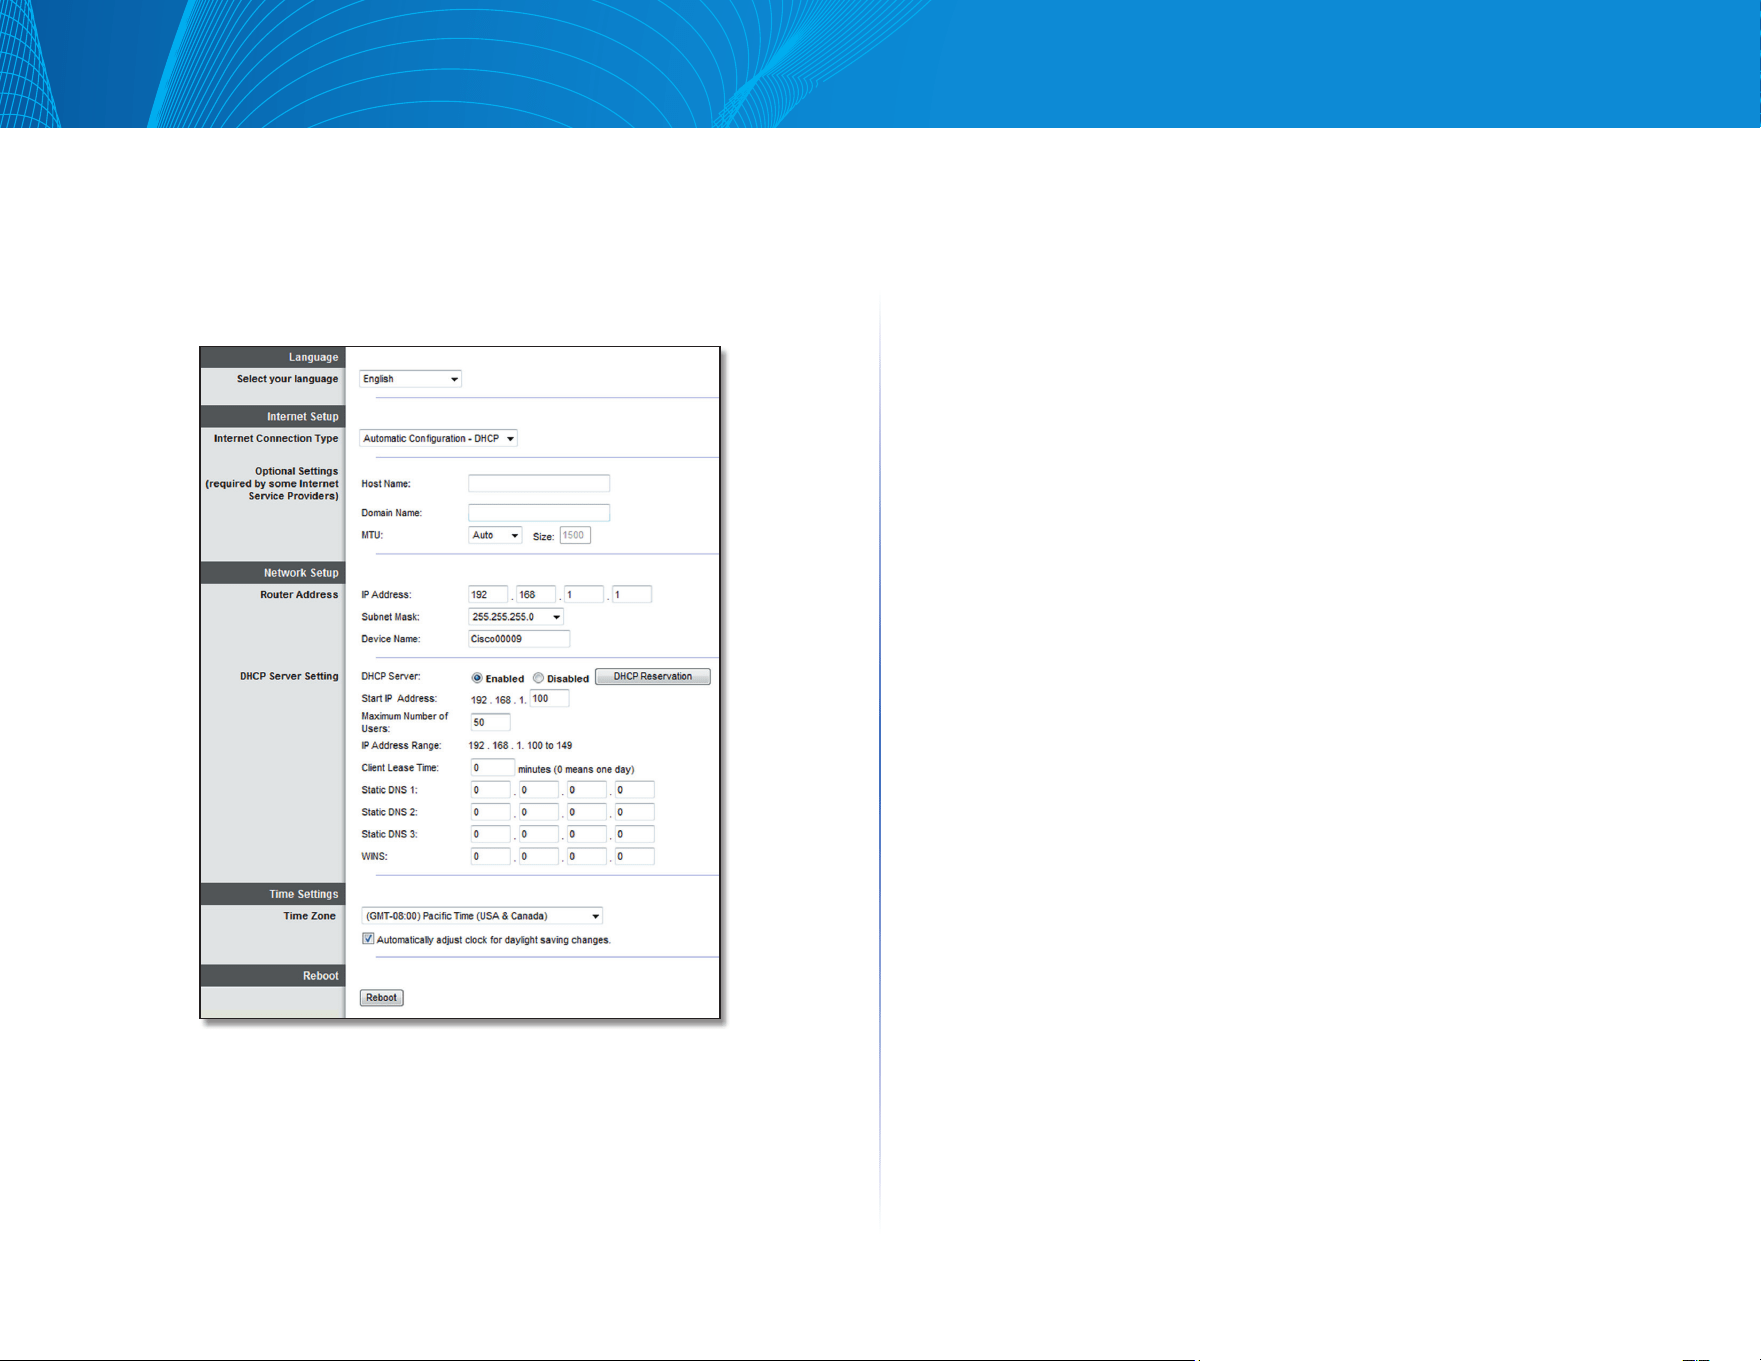This screenshot has height=1361, width=1761.
Task: Open the MTU Auto dropdown
Action: point(495,535)
